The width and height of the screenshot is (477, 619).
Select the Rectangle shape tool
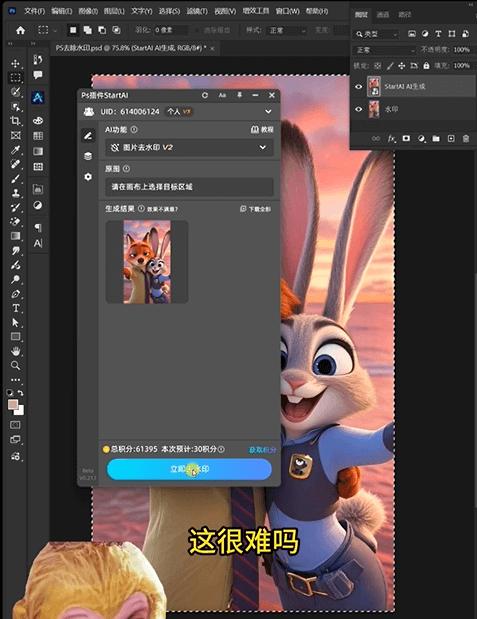point(15,337)
